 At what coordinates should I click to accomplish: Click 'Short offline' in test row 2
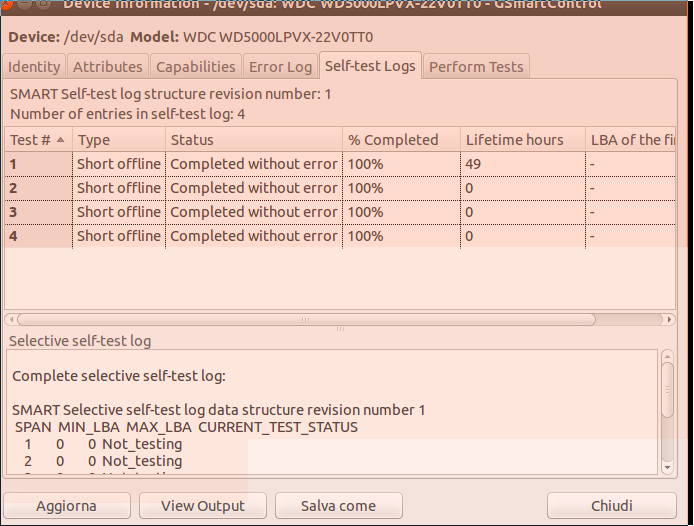pos(119,188)
